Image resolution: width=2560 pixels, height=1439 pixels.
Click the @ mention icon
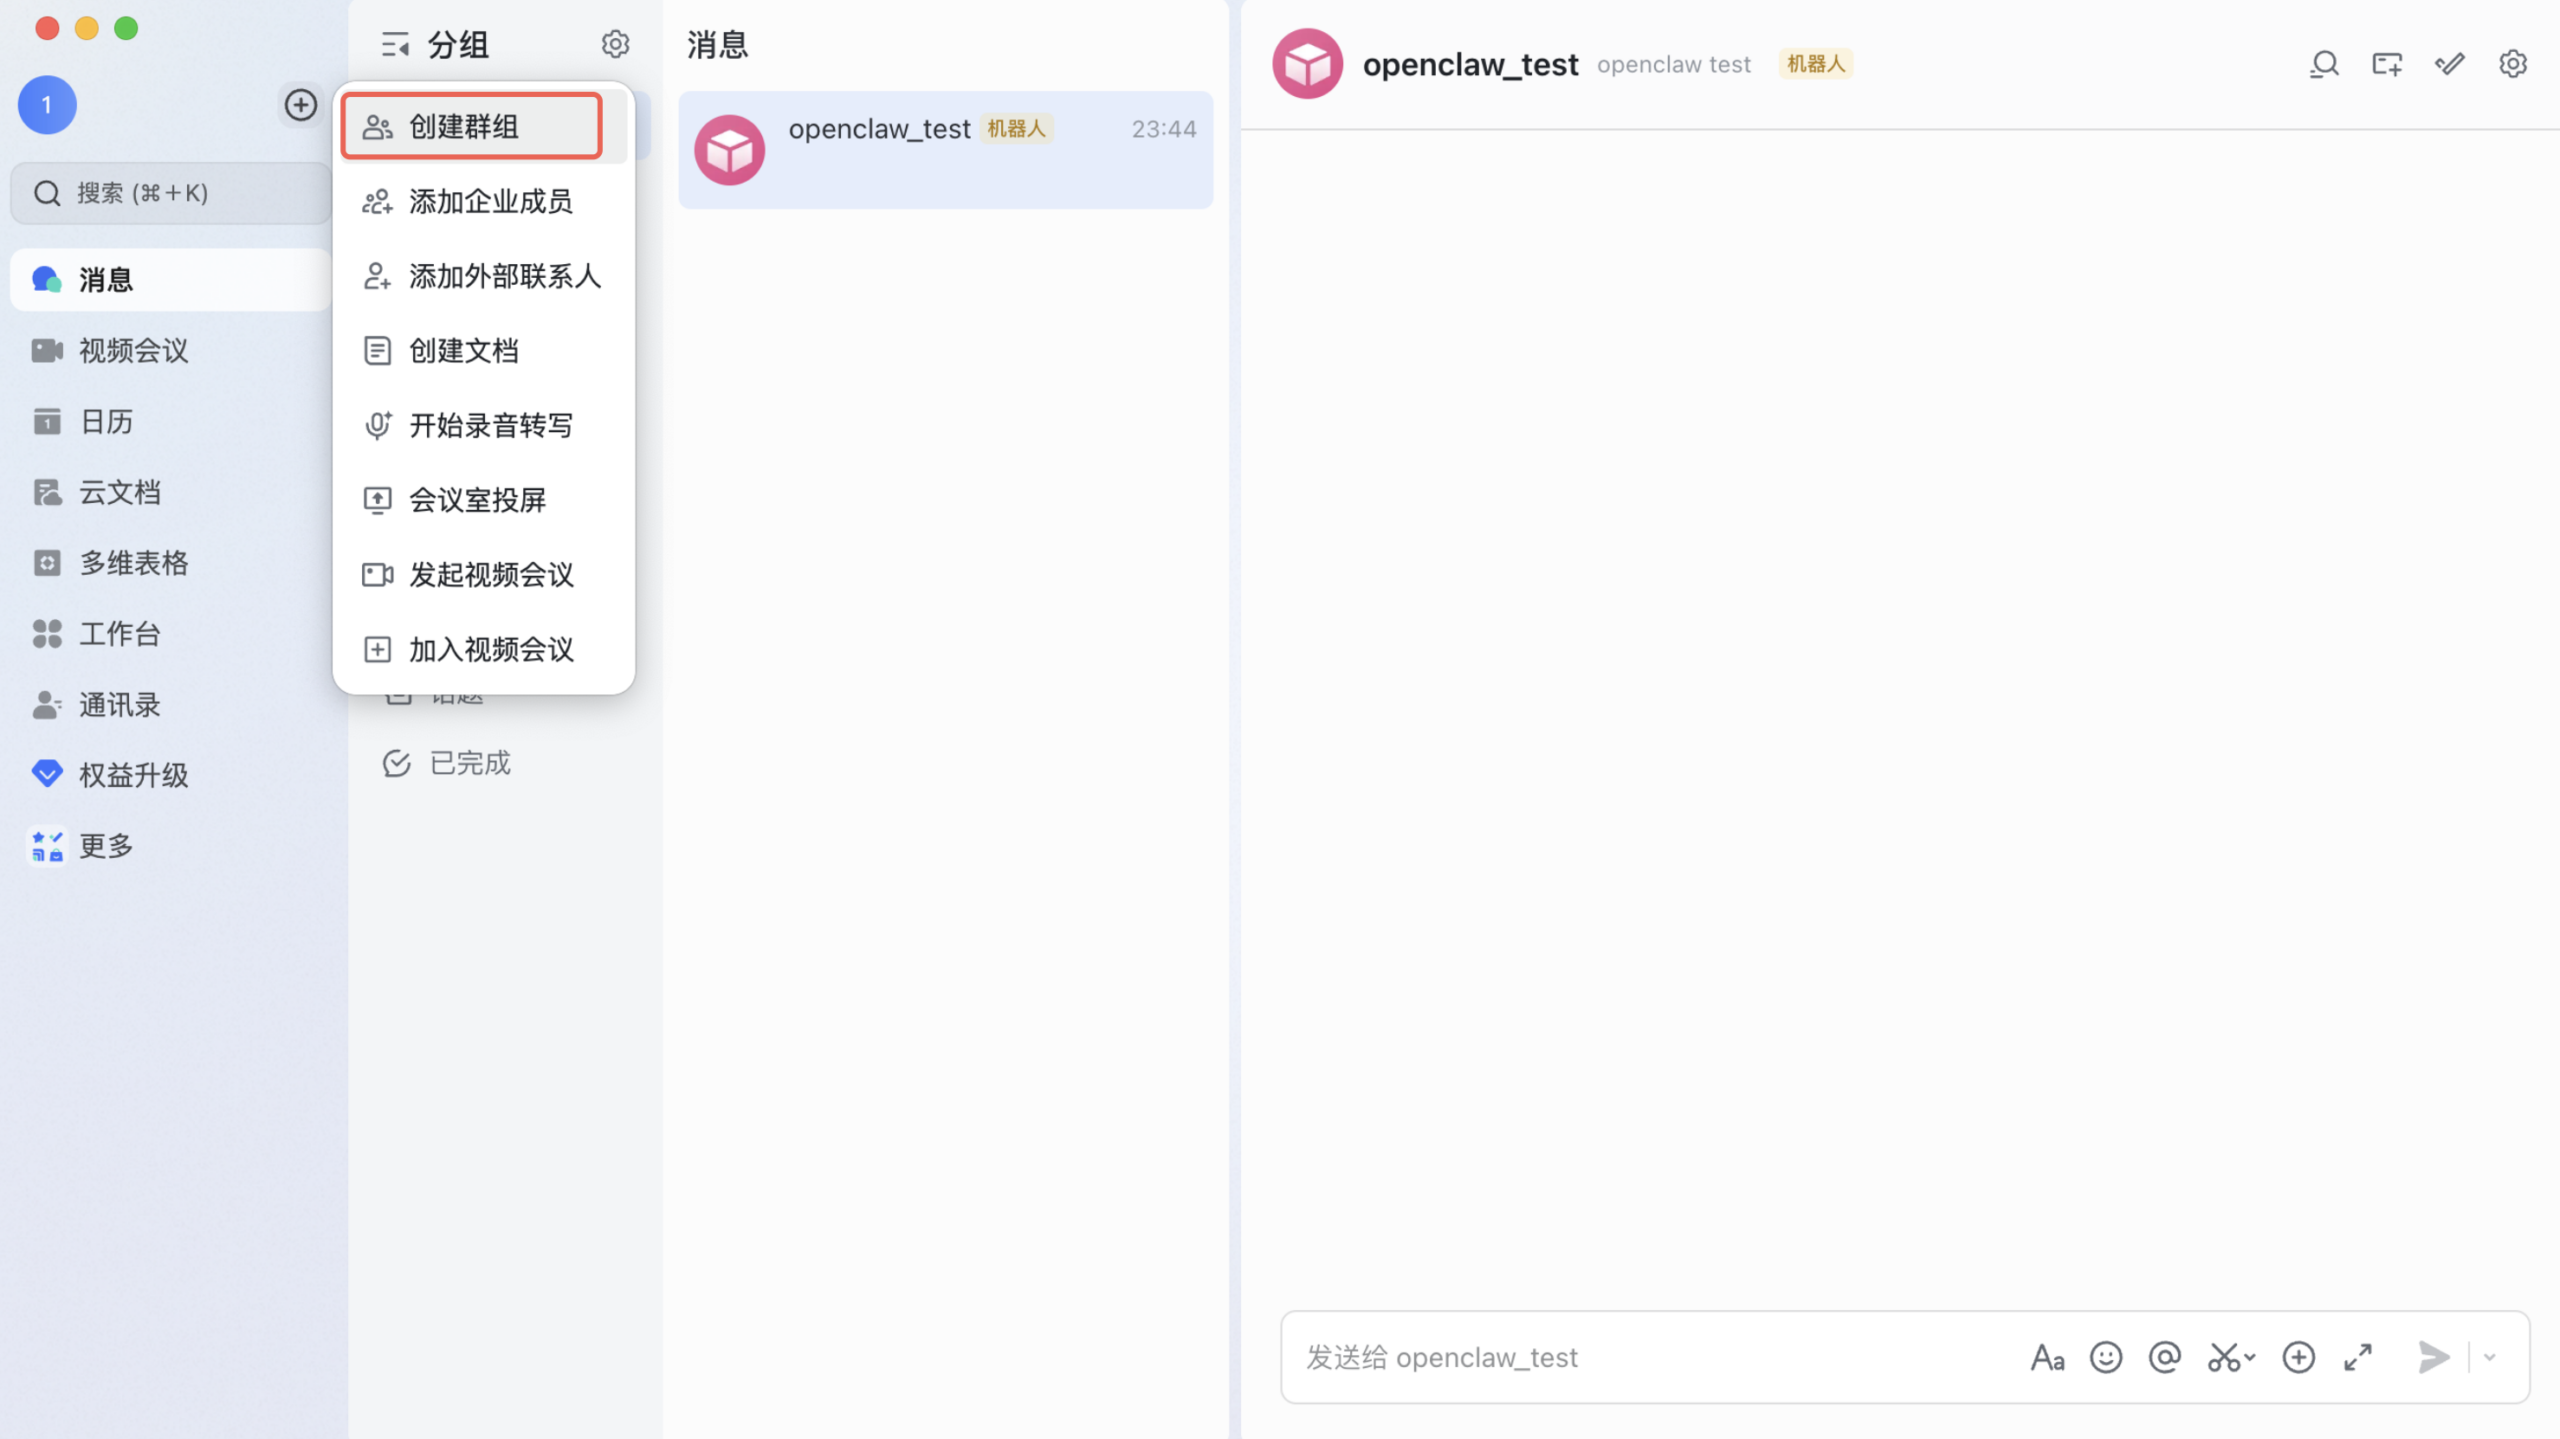tap(2164, 1357)
